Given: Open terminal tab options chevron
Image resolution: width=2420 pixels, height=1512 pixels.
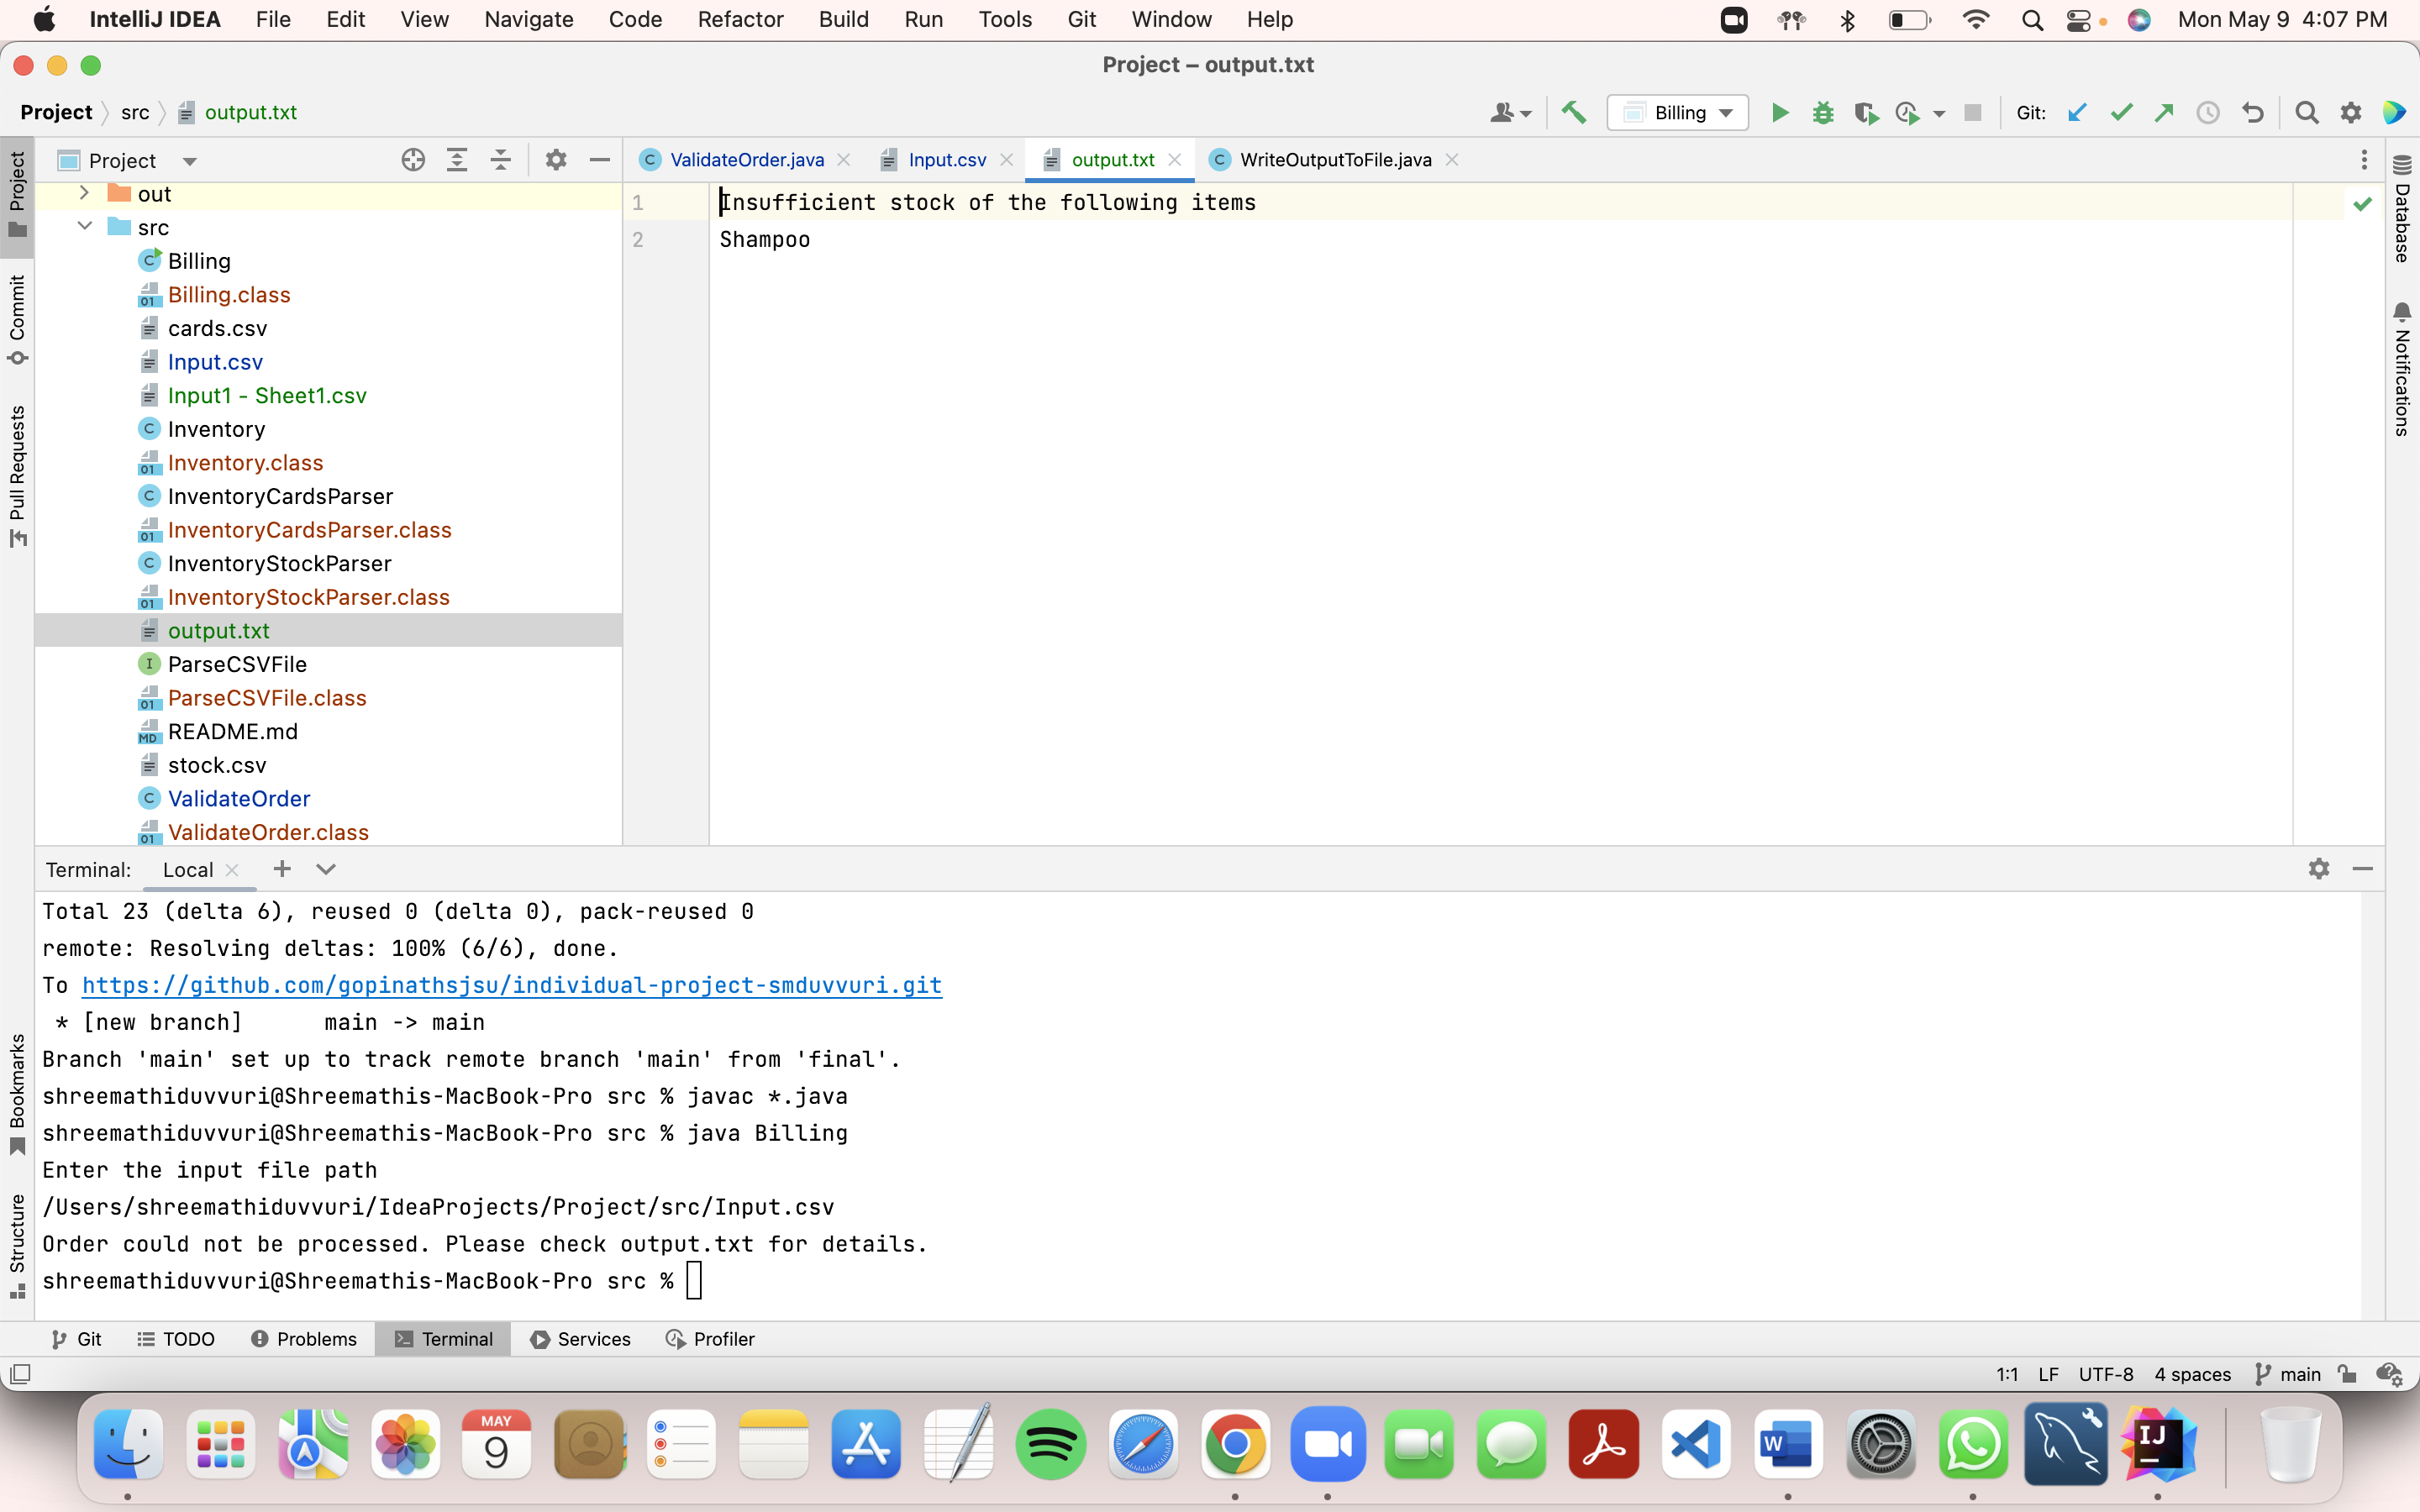Looking at the screenshot, I should (325, 869).
